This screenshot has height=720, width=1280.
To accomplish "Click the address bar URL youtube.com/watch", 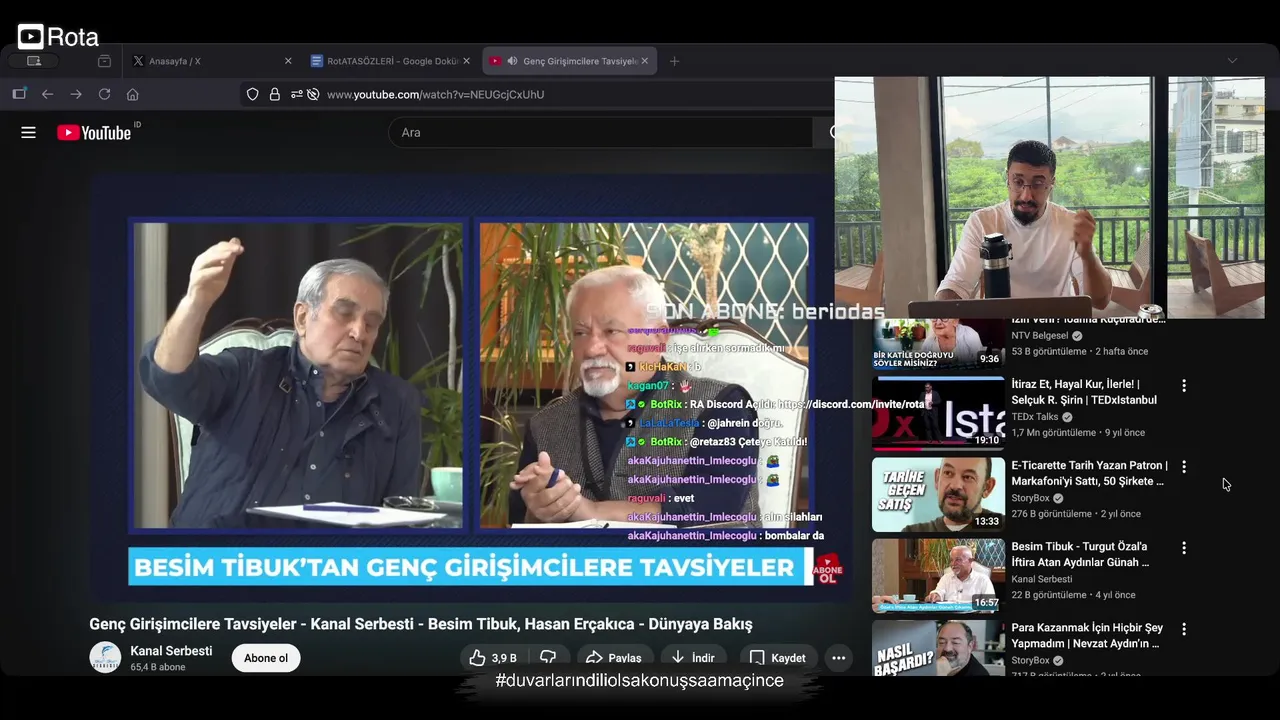I will click(436, 94).
